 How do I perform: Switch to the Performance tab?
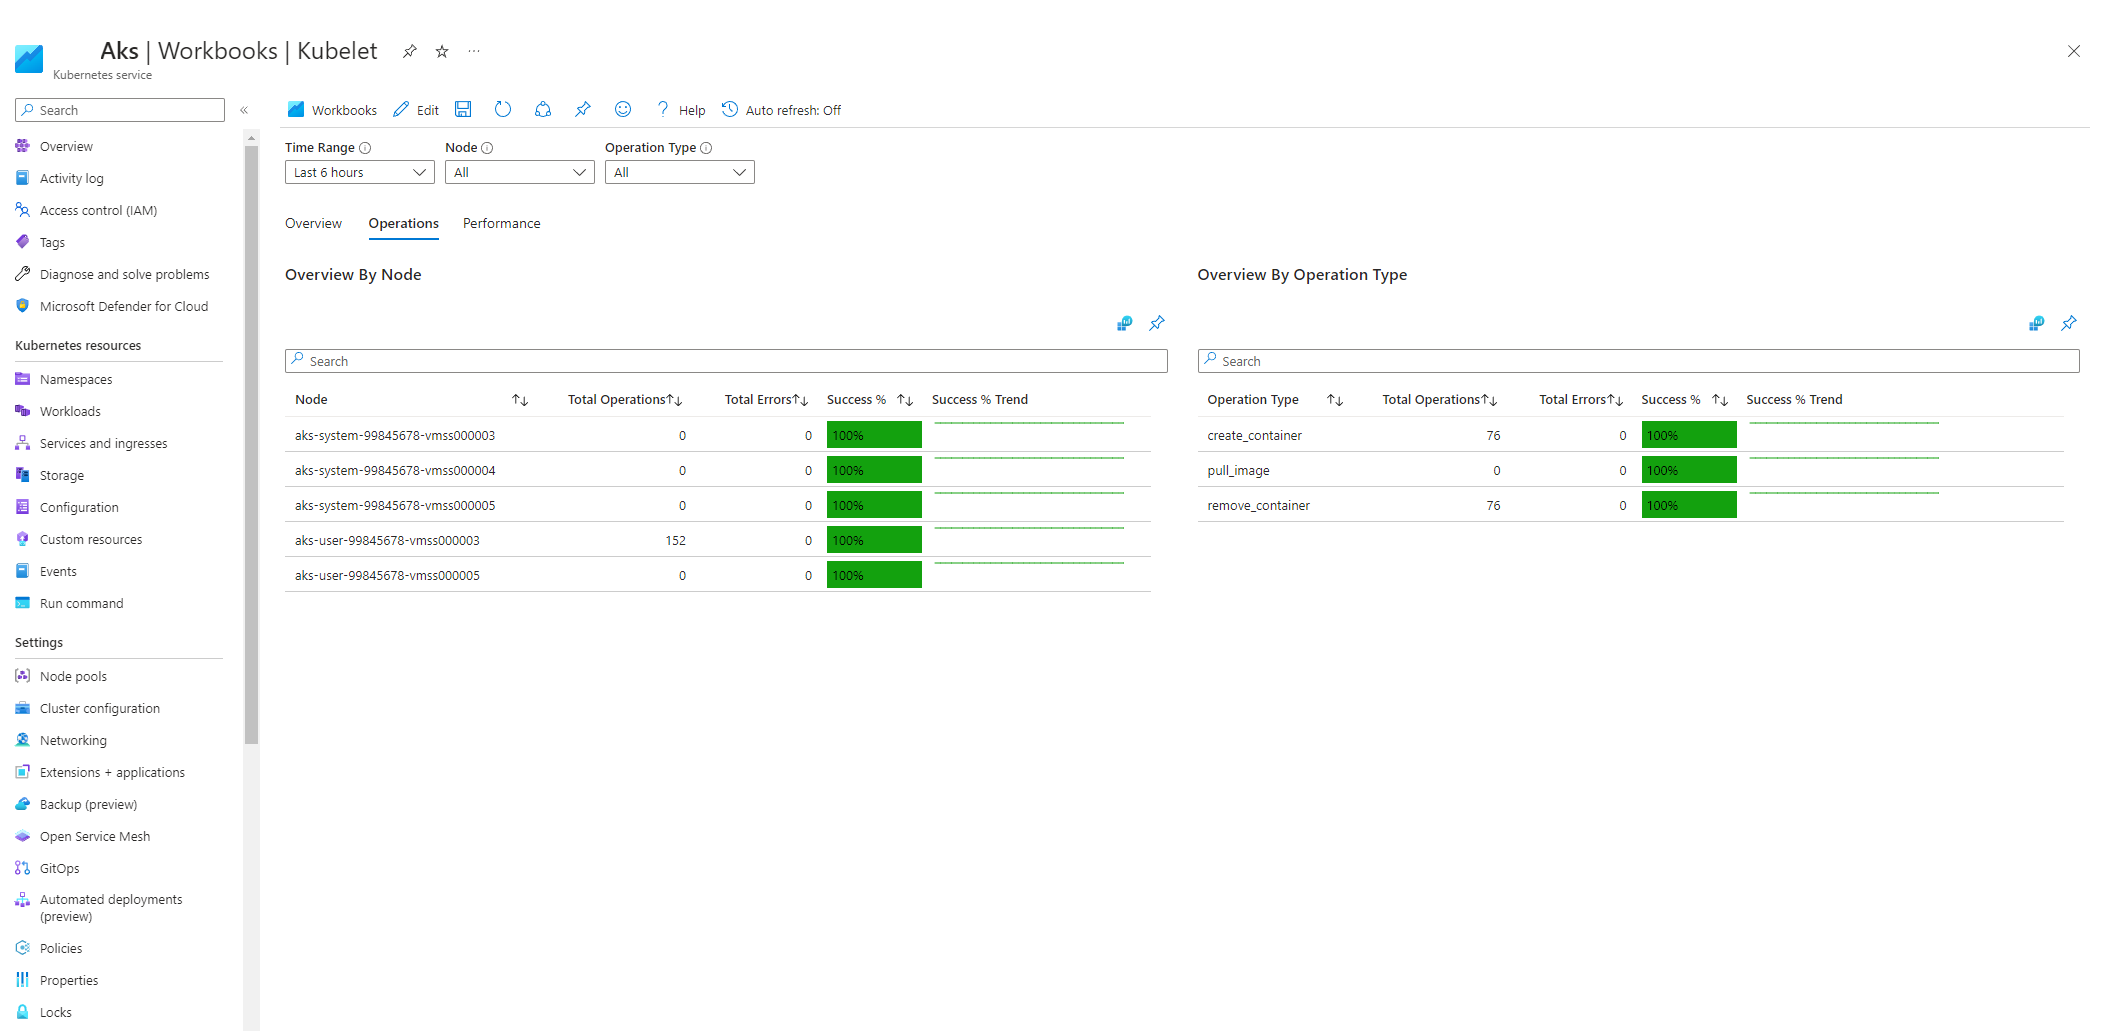point(501,223)
